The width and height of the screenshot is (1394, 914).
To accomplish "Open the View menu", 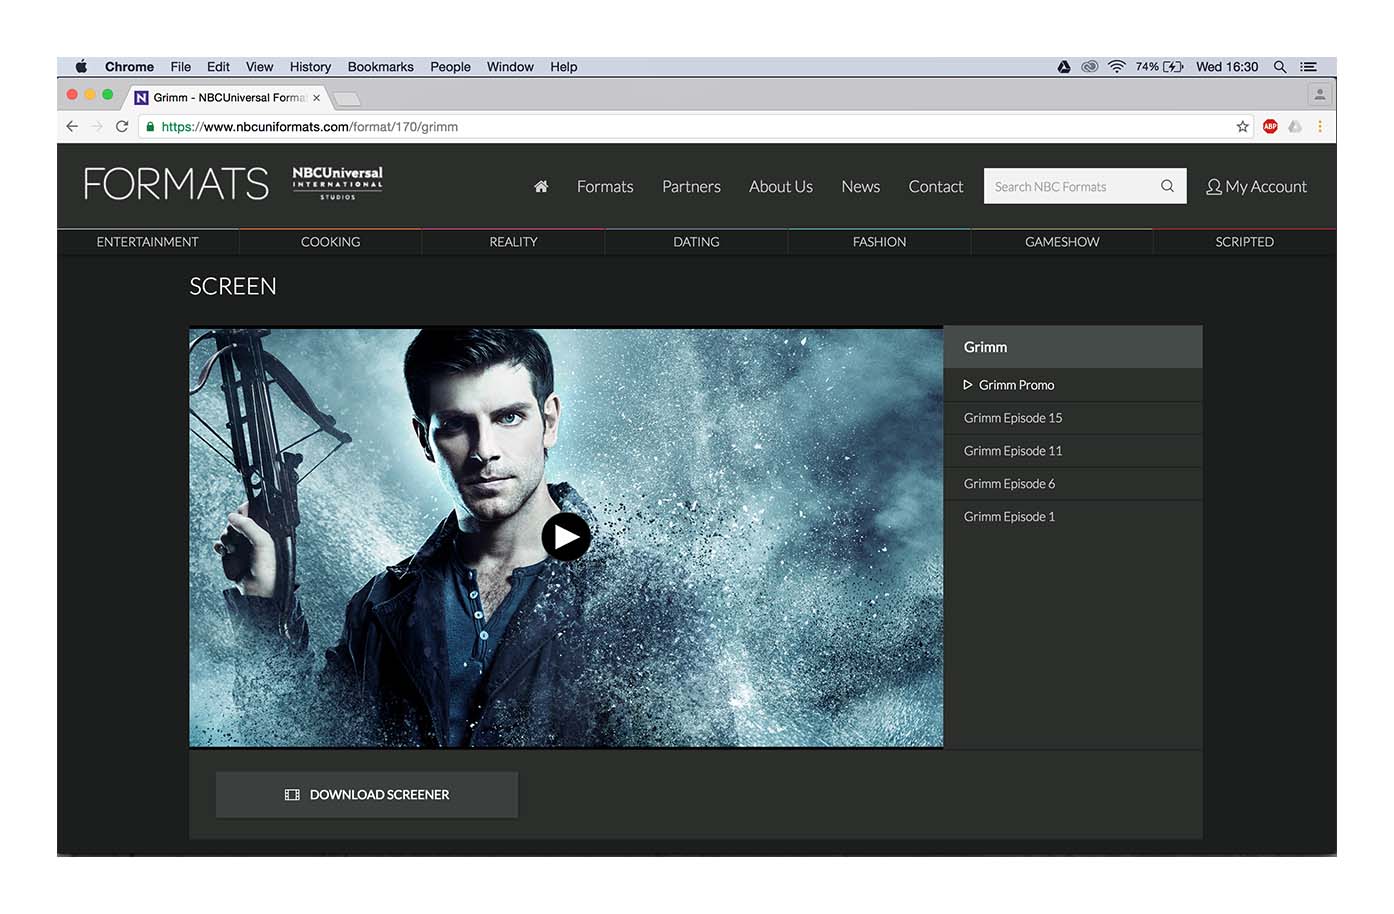I will click(259, 67).
